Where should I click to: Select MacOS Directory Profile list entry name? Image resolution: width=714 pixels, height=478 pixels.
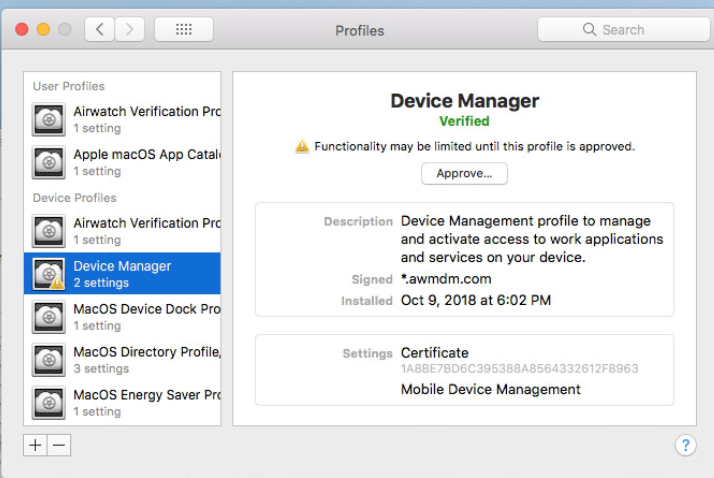146,352
